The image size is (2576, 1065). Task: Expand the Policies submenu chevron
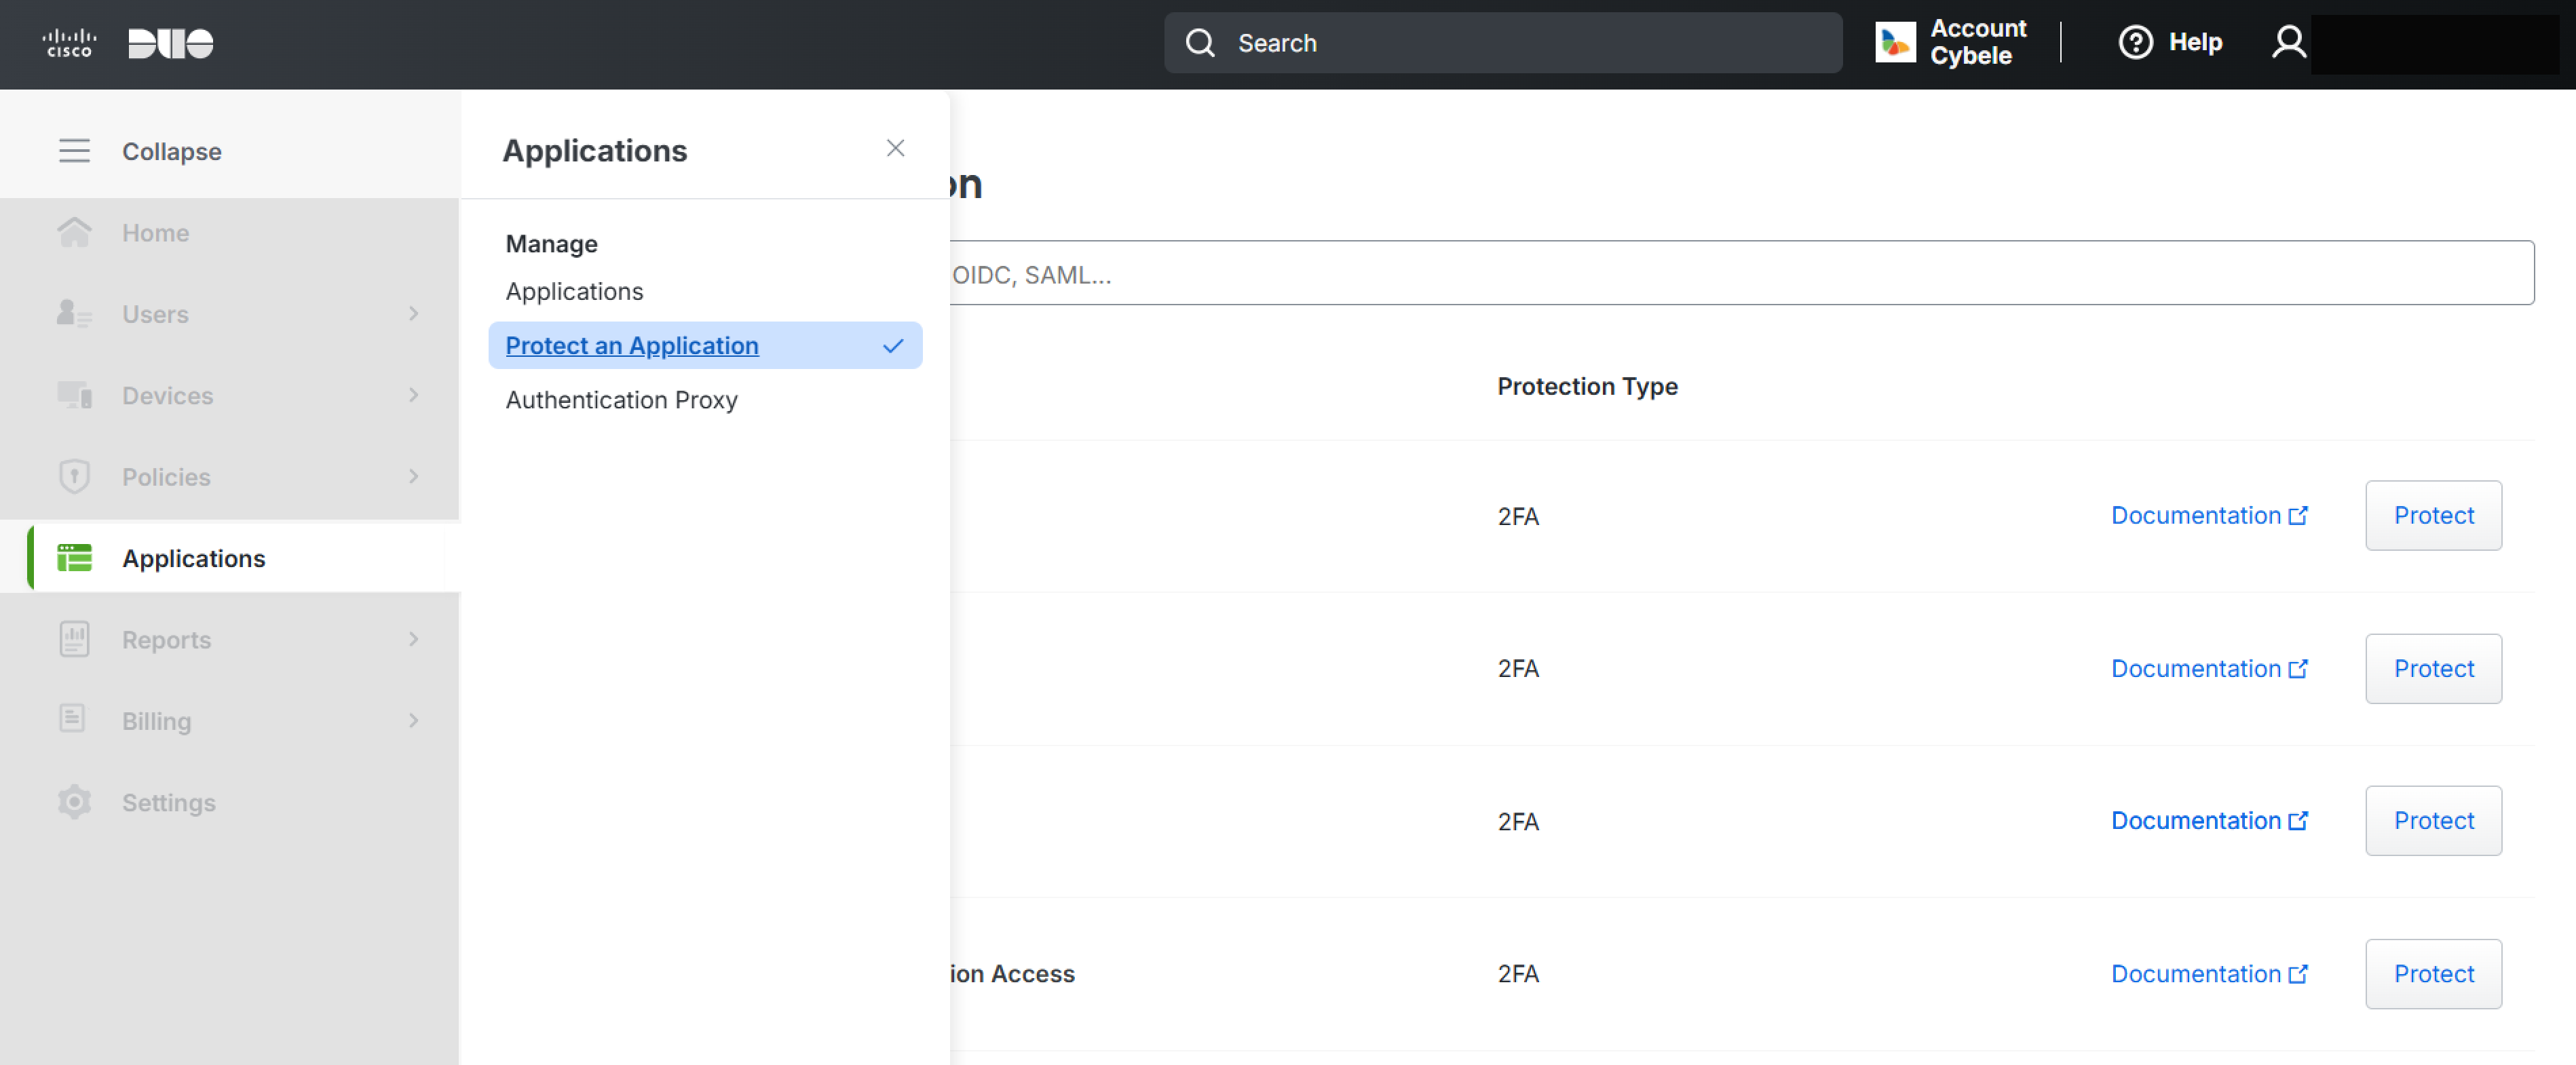click(x=413, y=477)
